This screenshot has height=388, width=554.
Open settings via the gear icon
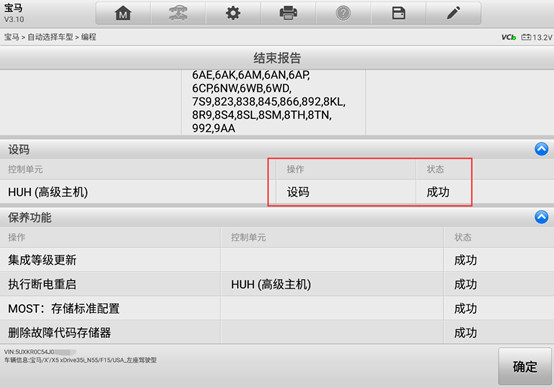pos(233,13)
